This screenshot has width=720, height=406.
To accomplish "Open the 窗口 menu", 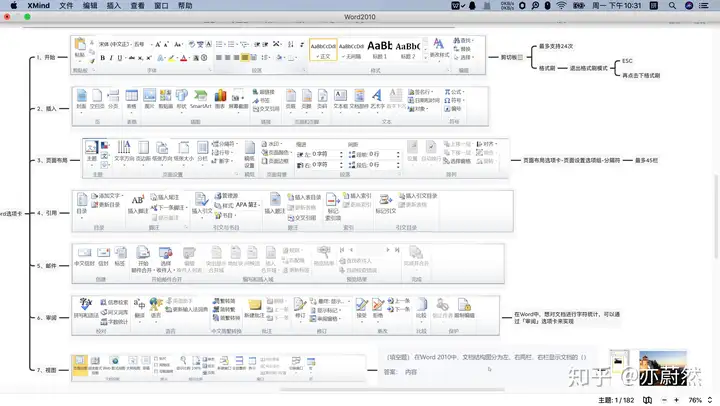I will point(161,6).
